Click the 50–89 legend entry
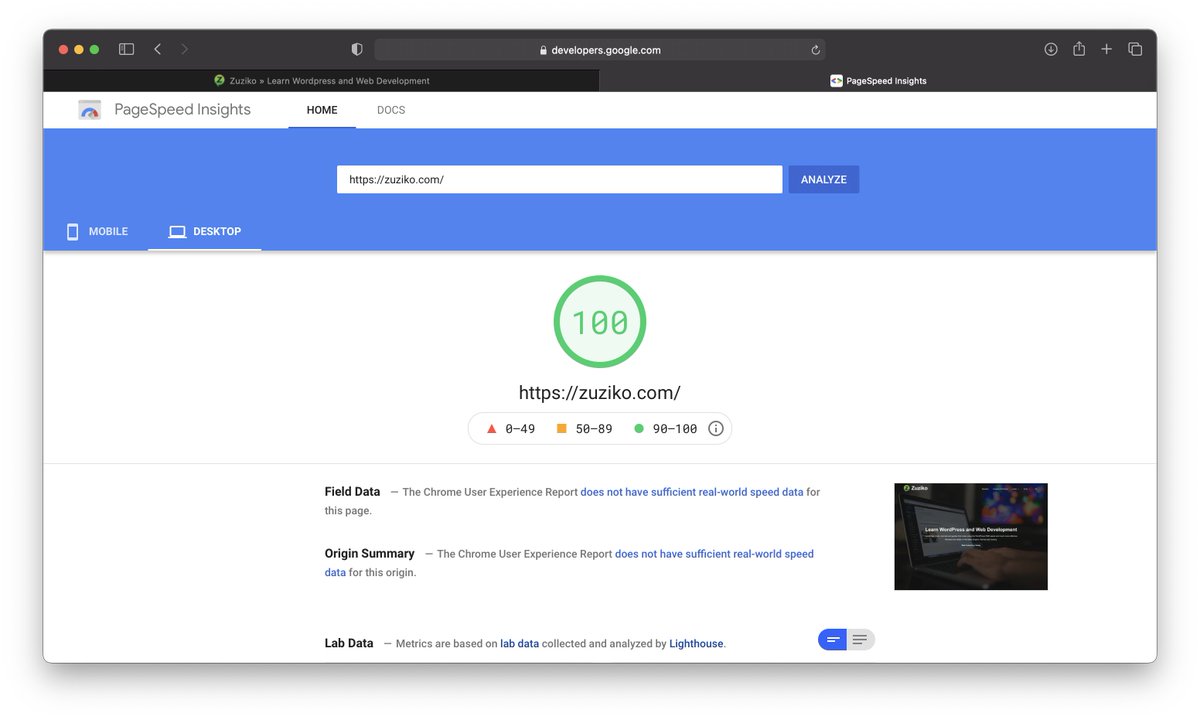Viewport: 1200px width, 720px height. 584,429
